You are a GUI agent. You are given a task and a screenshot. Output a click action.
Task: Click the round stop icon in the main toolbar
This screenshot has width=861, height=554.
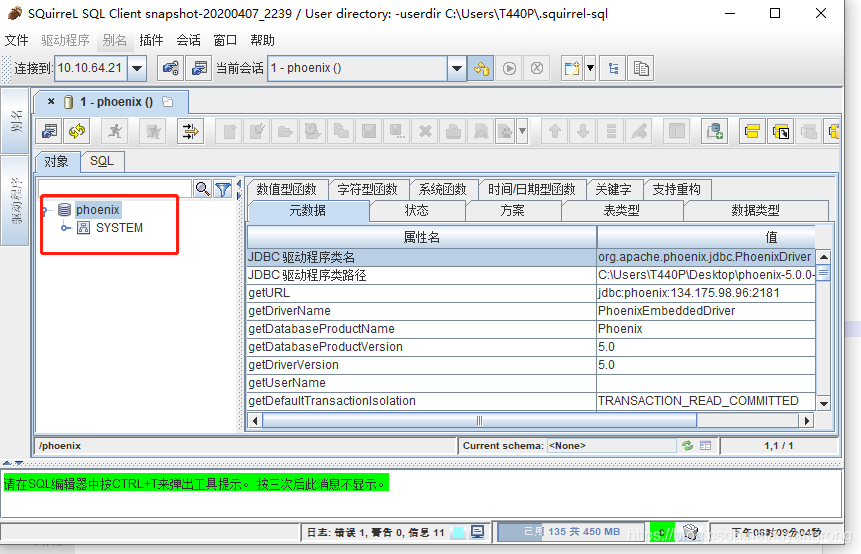pos(537,69)
